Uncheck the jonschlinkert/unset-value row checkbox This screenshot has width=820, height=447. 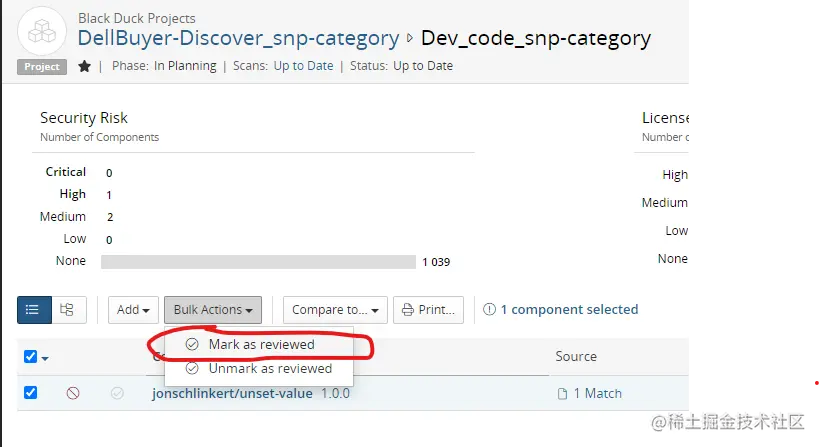[x=31, y=392]
